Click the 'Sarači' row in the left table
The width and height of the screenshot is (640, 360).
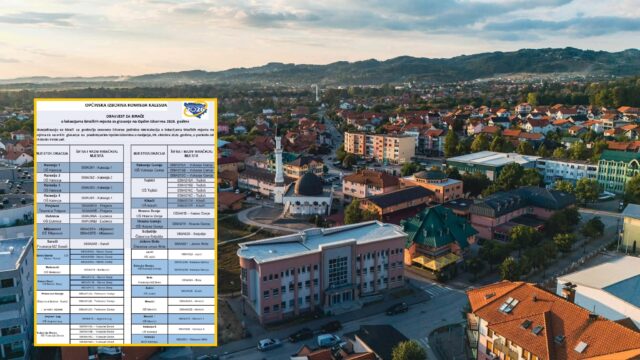point(80,244)
